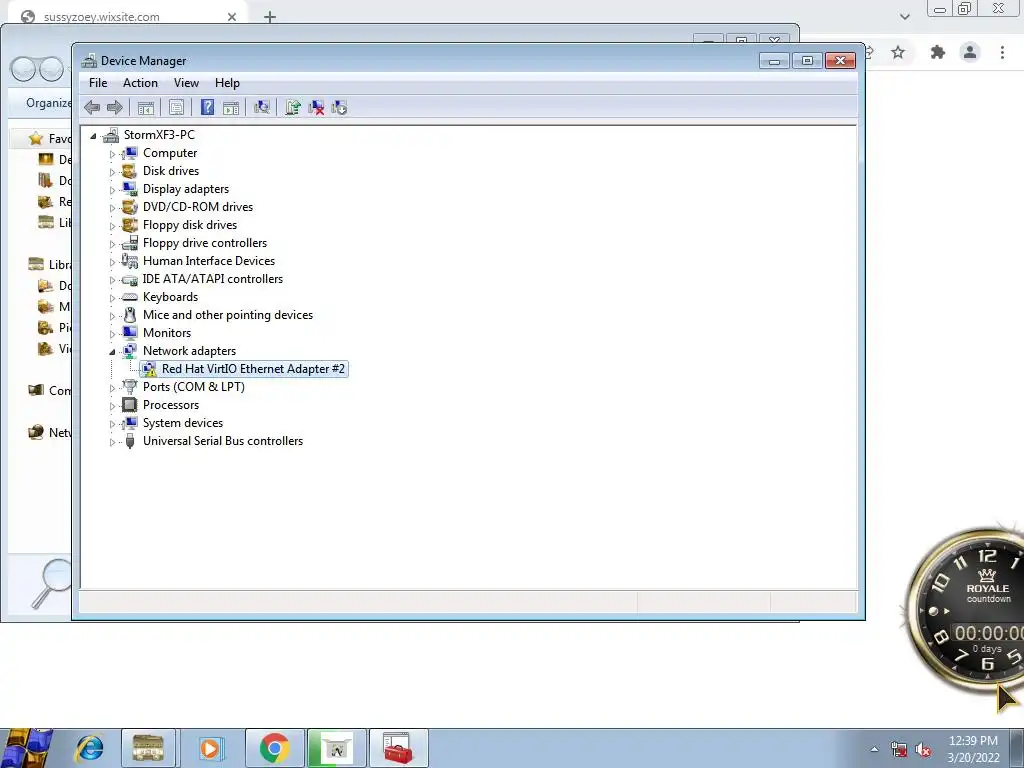The image size is (1024, 768).
Task: Click the network tray icon
Action: pos(899,750)
